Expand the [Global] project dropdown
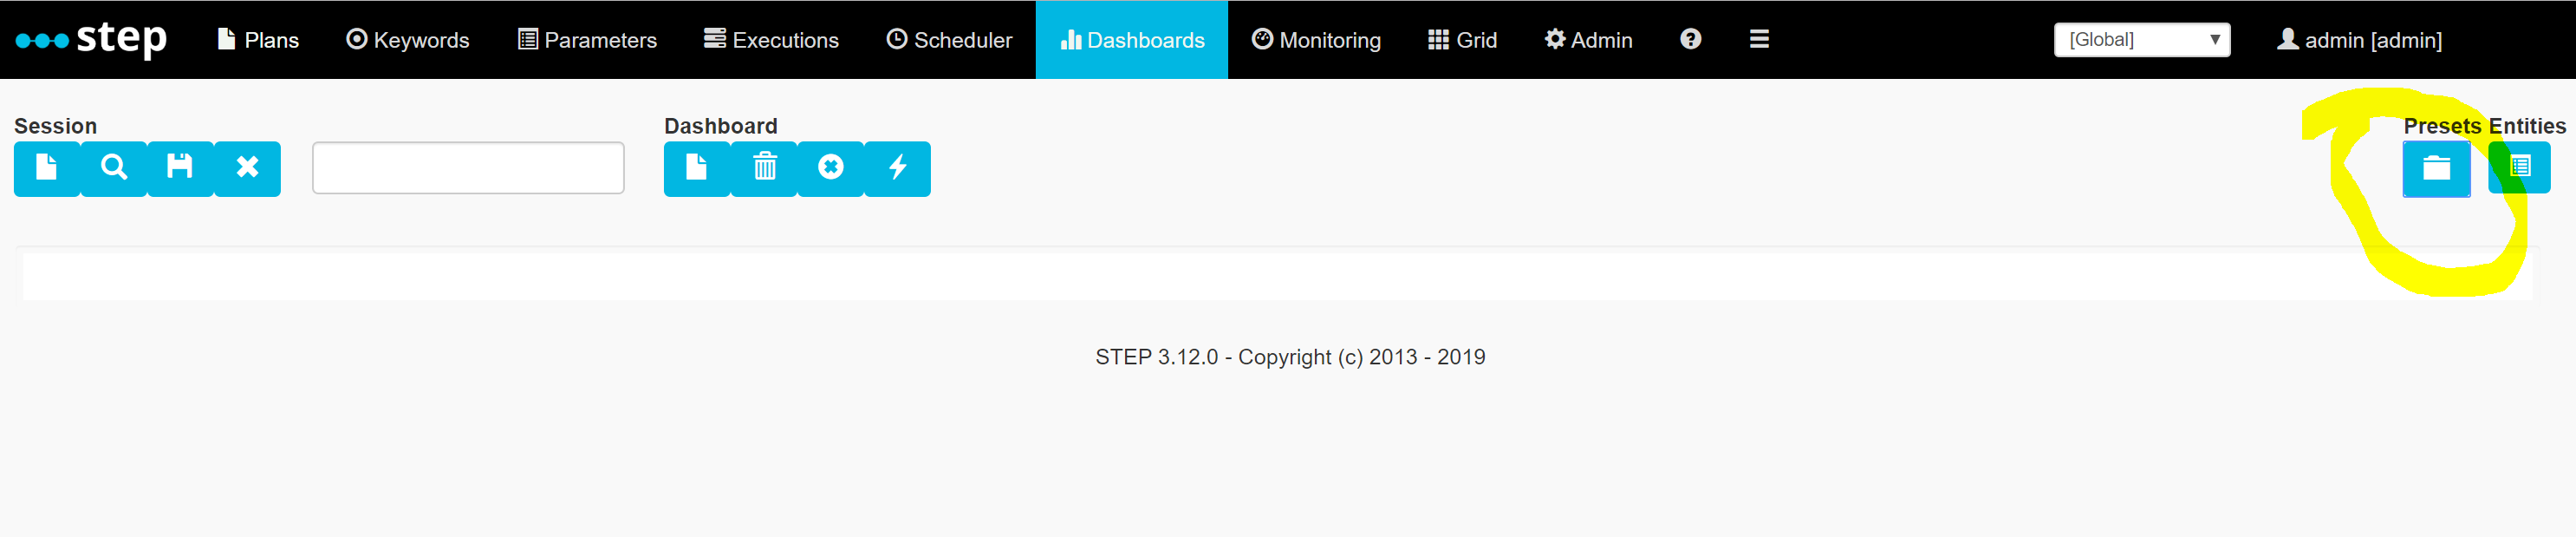This screenshot has width=2576, height=537. 2142,40
